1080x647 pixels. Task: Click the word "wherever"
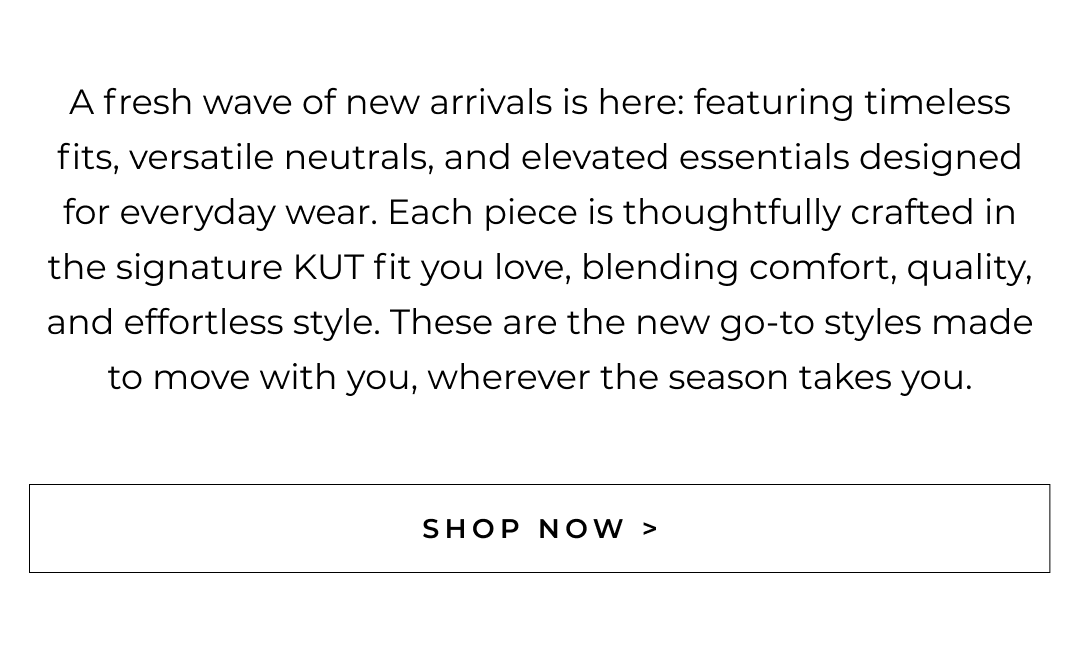[x=508, y=378]
